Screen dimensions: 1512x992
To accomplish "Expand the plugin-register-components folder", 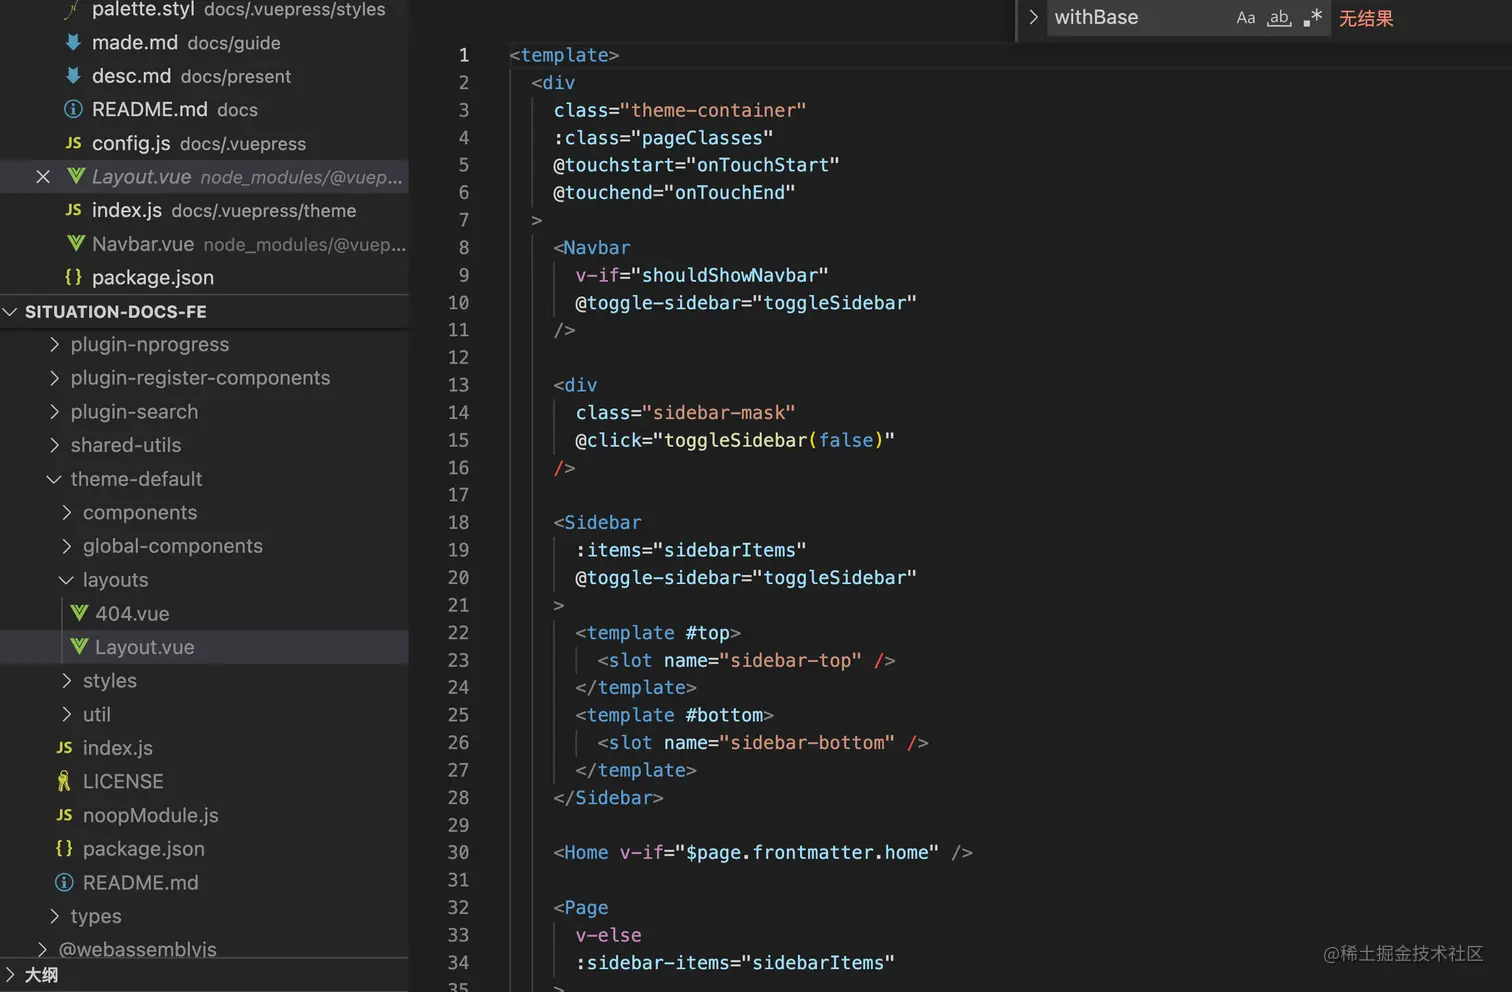I will point(54,378).
